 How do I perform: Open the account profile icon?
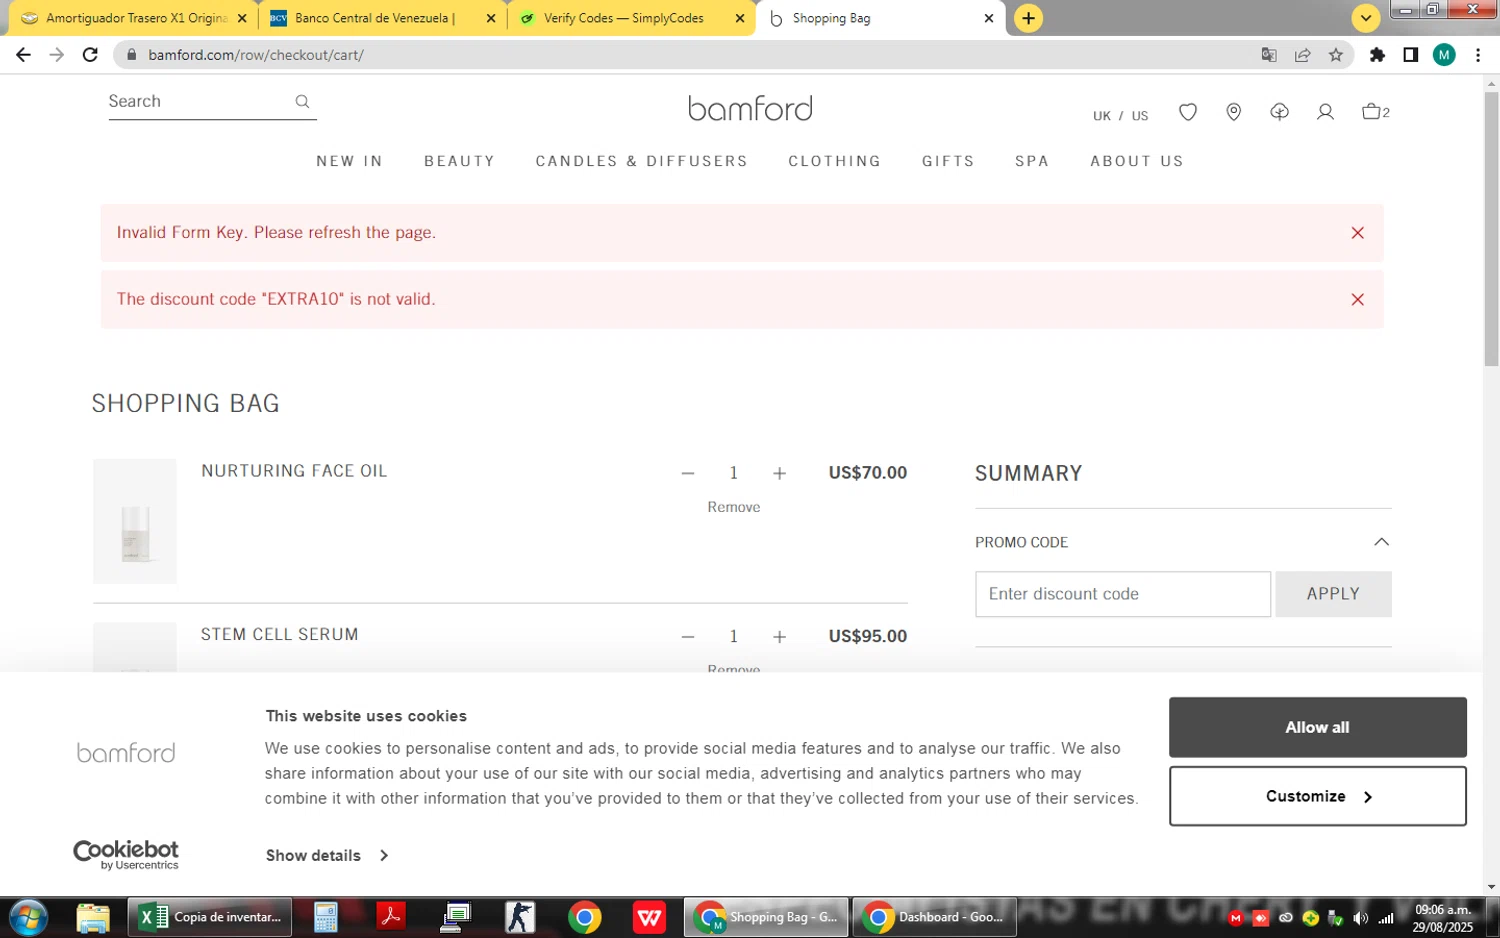1325,112
